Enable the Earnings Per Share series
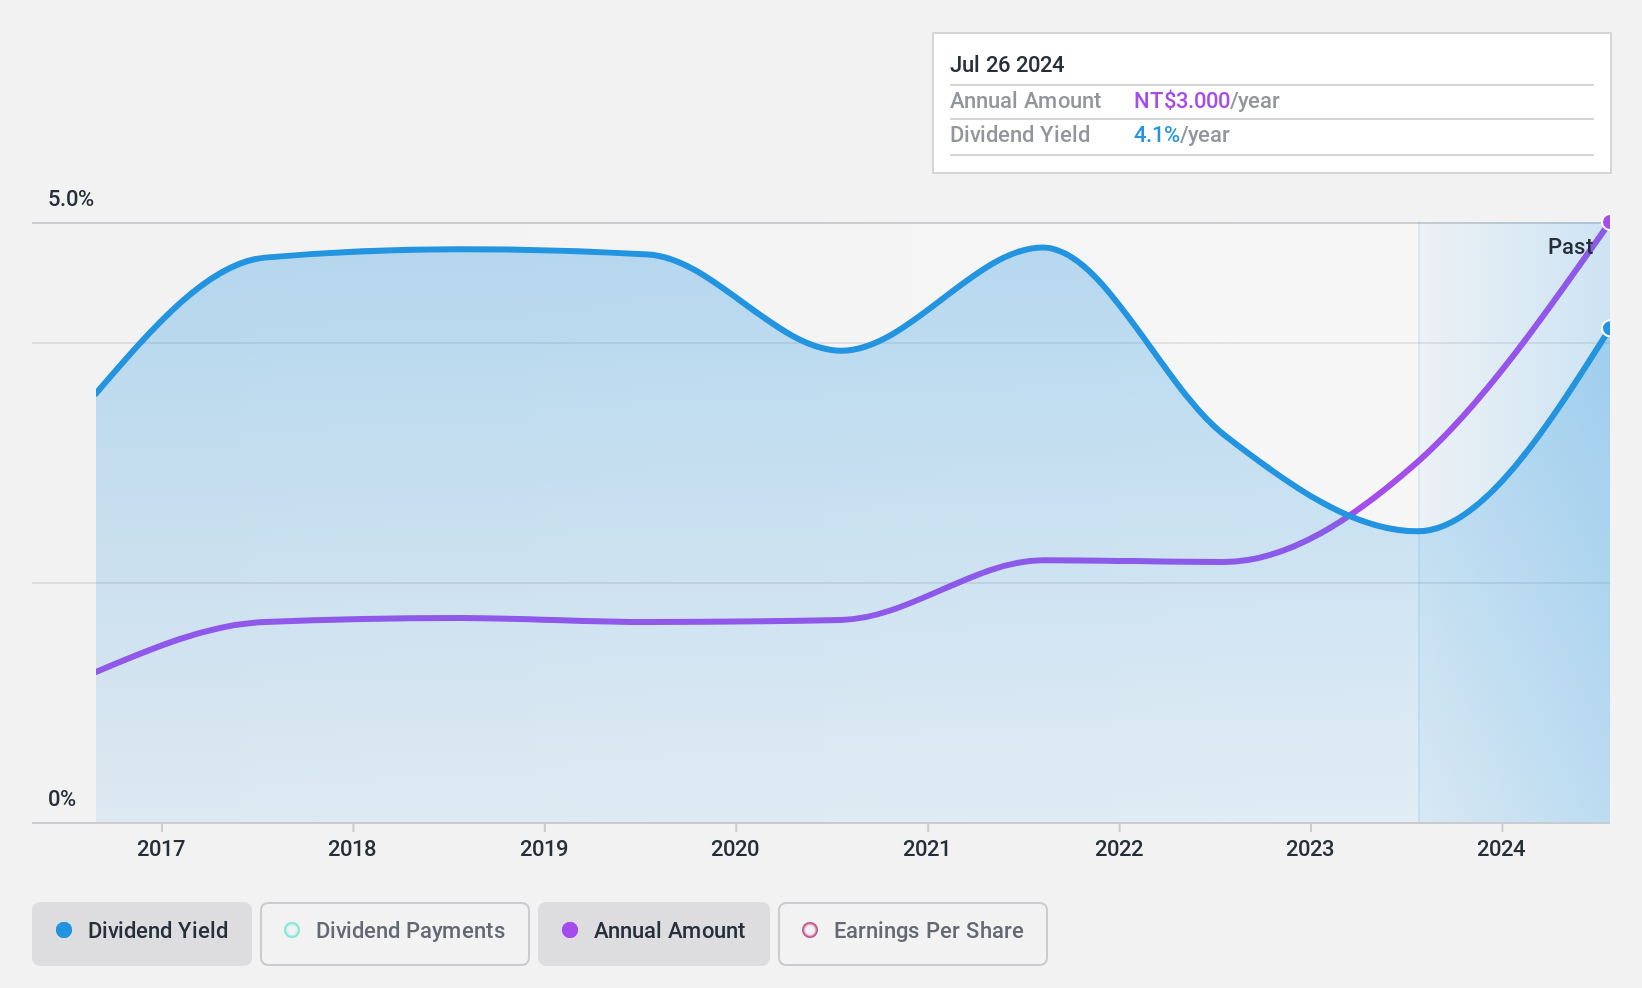This screenshot has width=1642, height=988. coord(913,934)
